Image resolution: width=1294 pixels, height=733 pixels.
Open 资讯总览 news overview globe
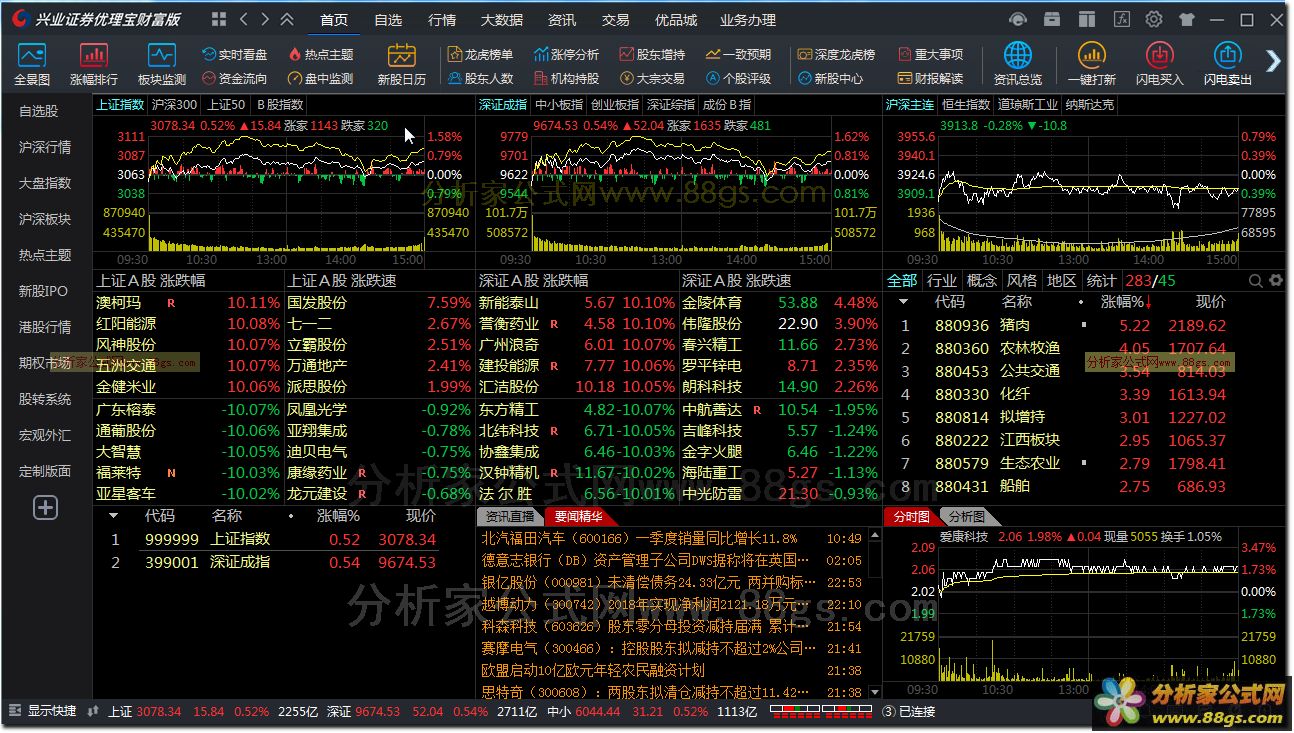(1018, 65)
